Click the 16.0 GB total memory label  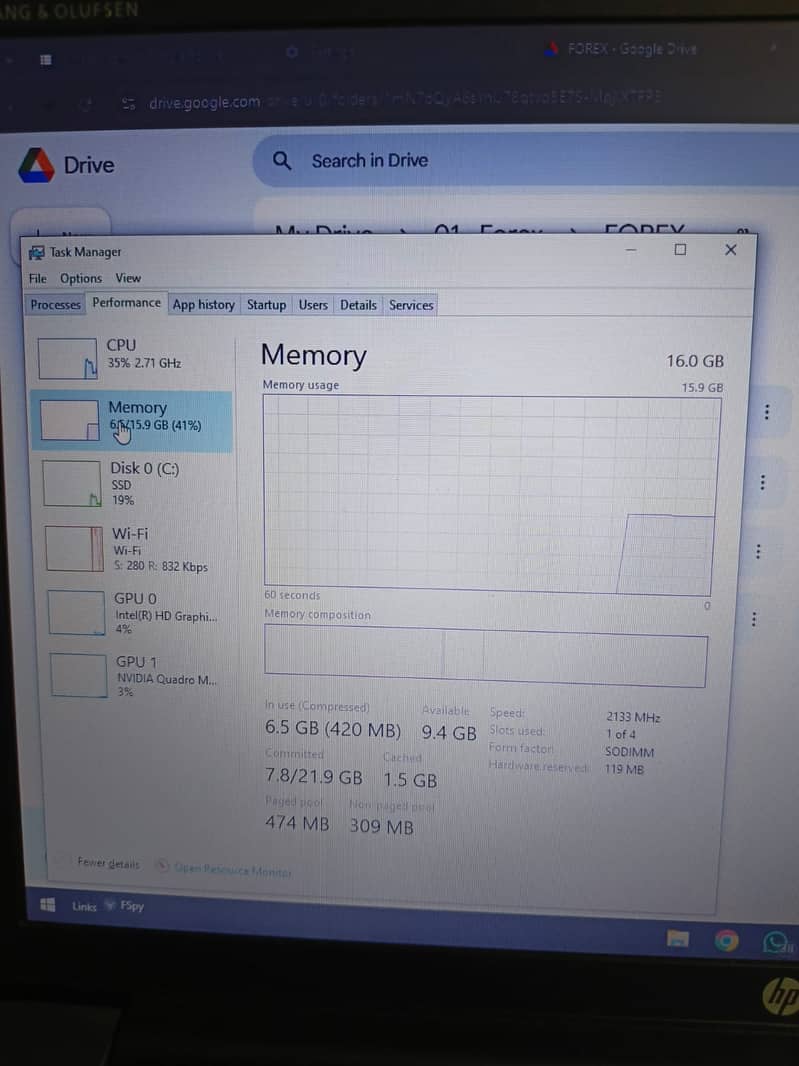(x=695, y=361)
